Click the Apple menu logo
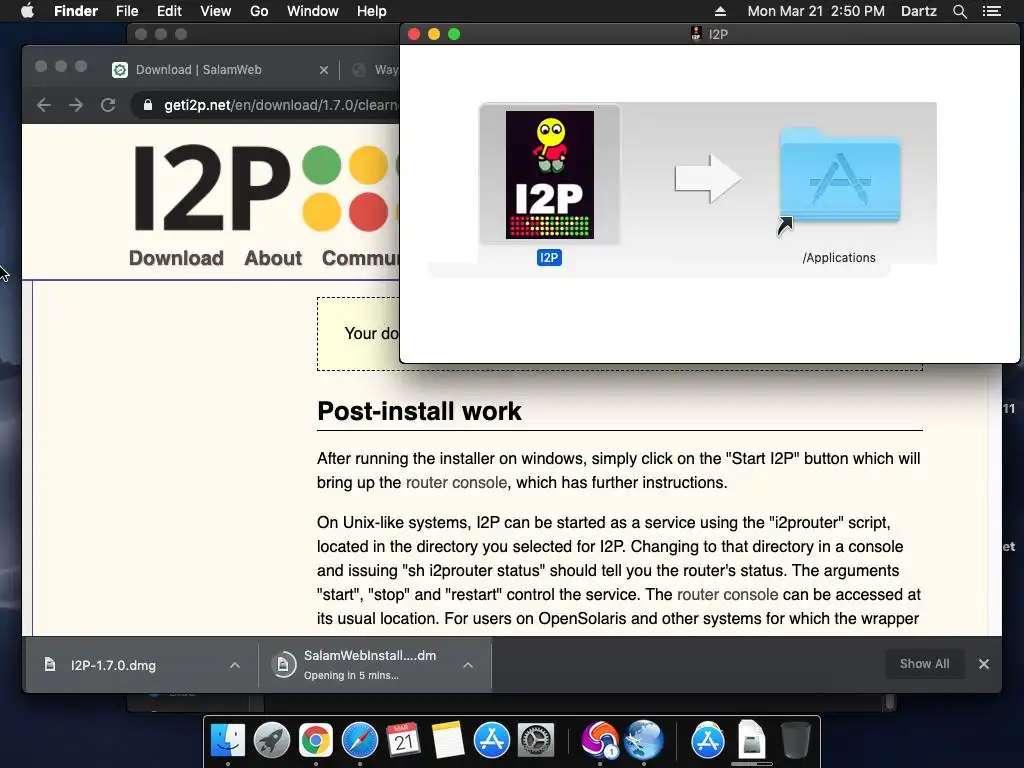1024x768 pixels. pyautogui.click(x=27, y=11)
